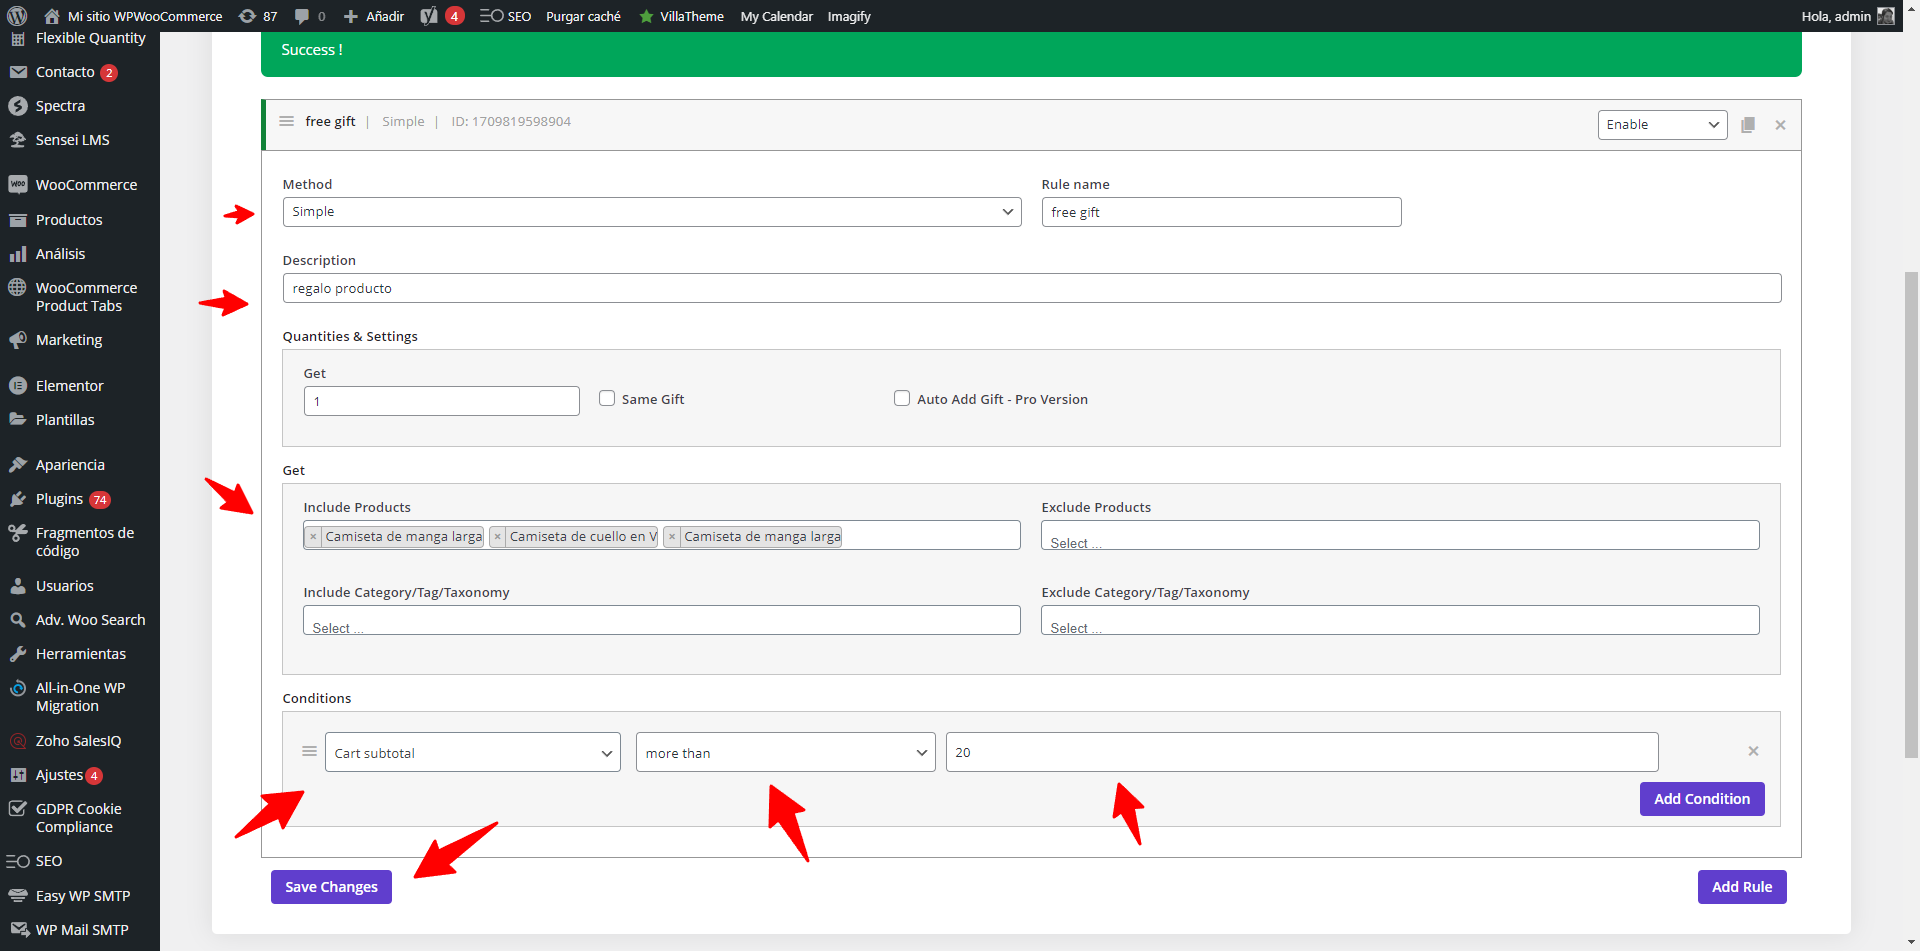Open the Enable status dropdown

click(x=1662, y=125)
